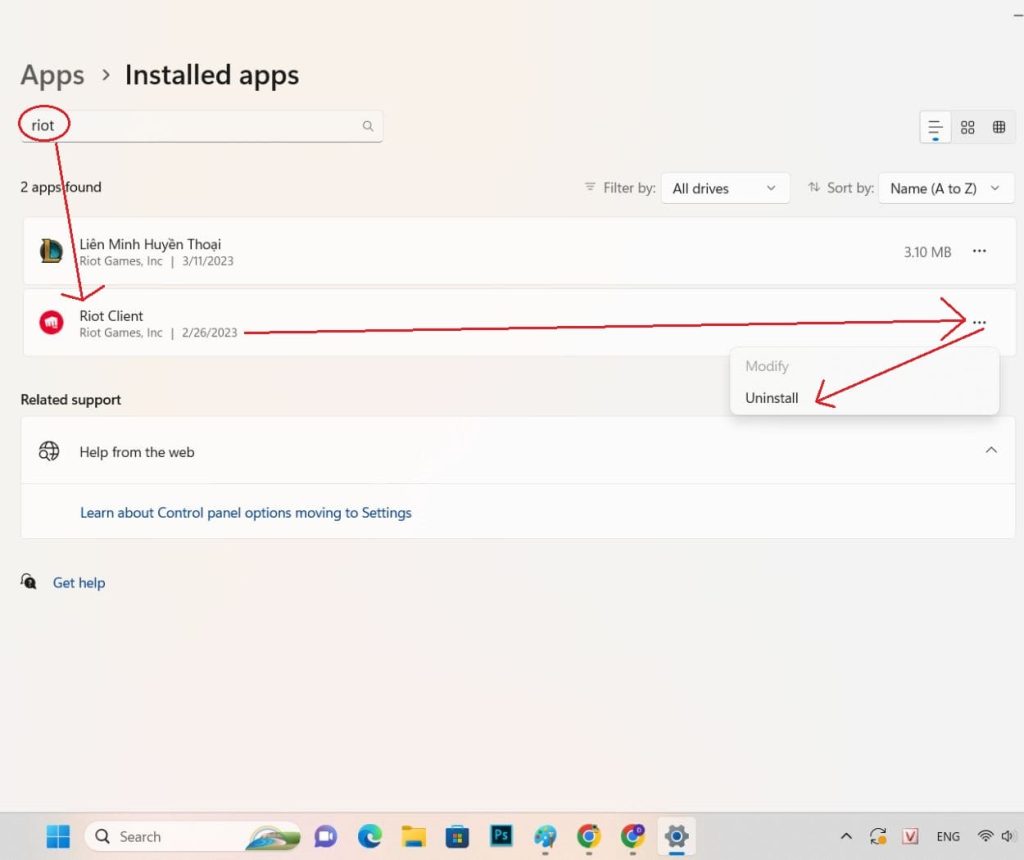Image resolution: width=1024 pixels, height=860 pixels.
Task: Click the 3.10 MB size value
Action: 927,252
